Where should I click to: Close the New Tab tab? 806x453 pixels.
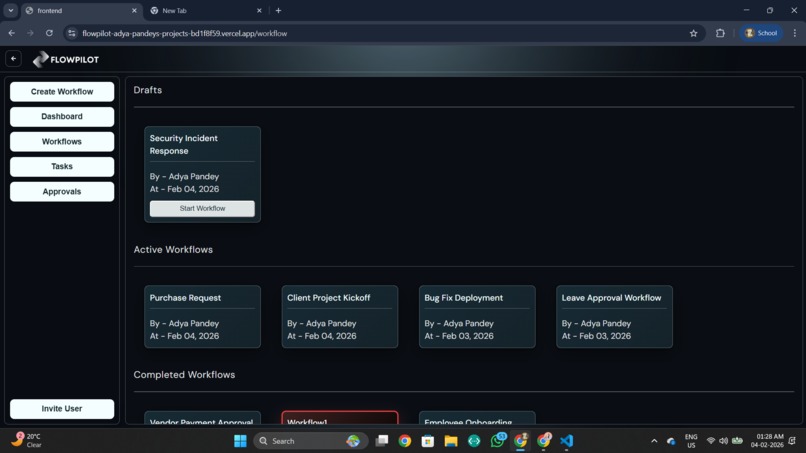coord(259,10)
